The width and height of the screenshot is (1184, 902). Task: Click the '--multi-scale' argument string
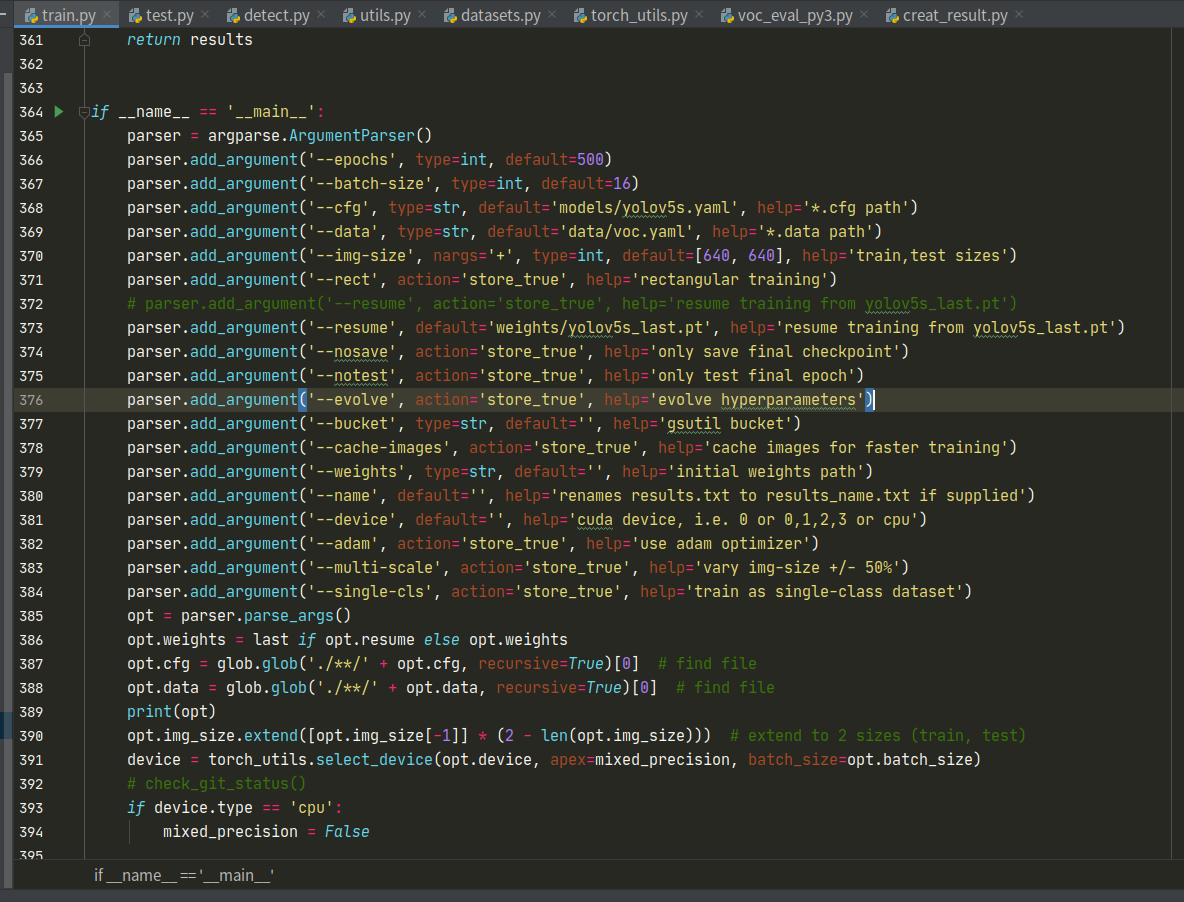pyautogui.click(x=375, y=568)
